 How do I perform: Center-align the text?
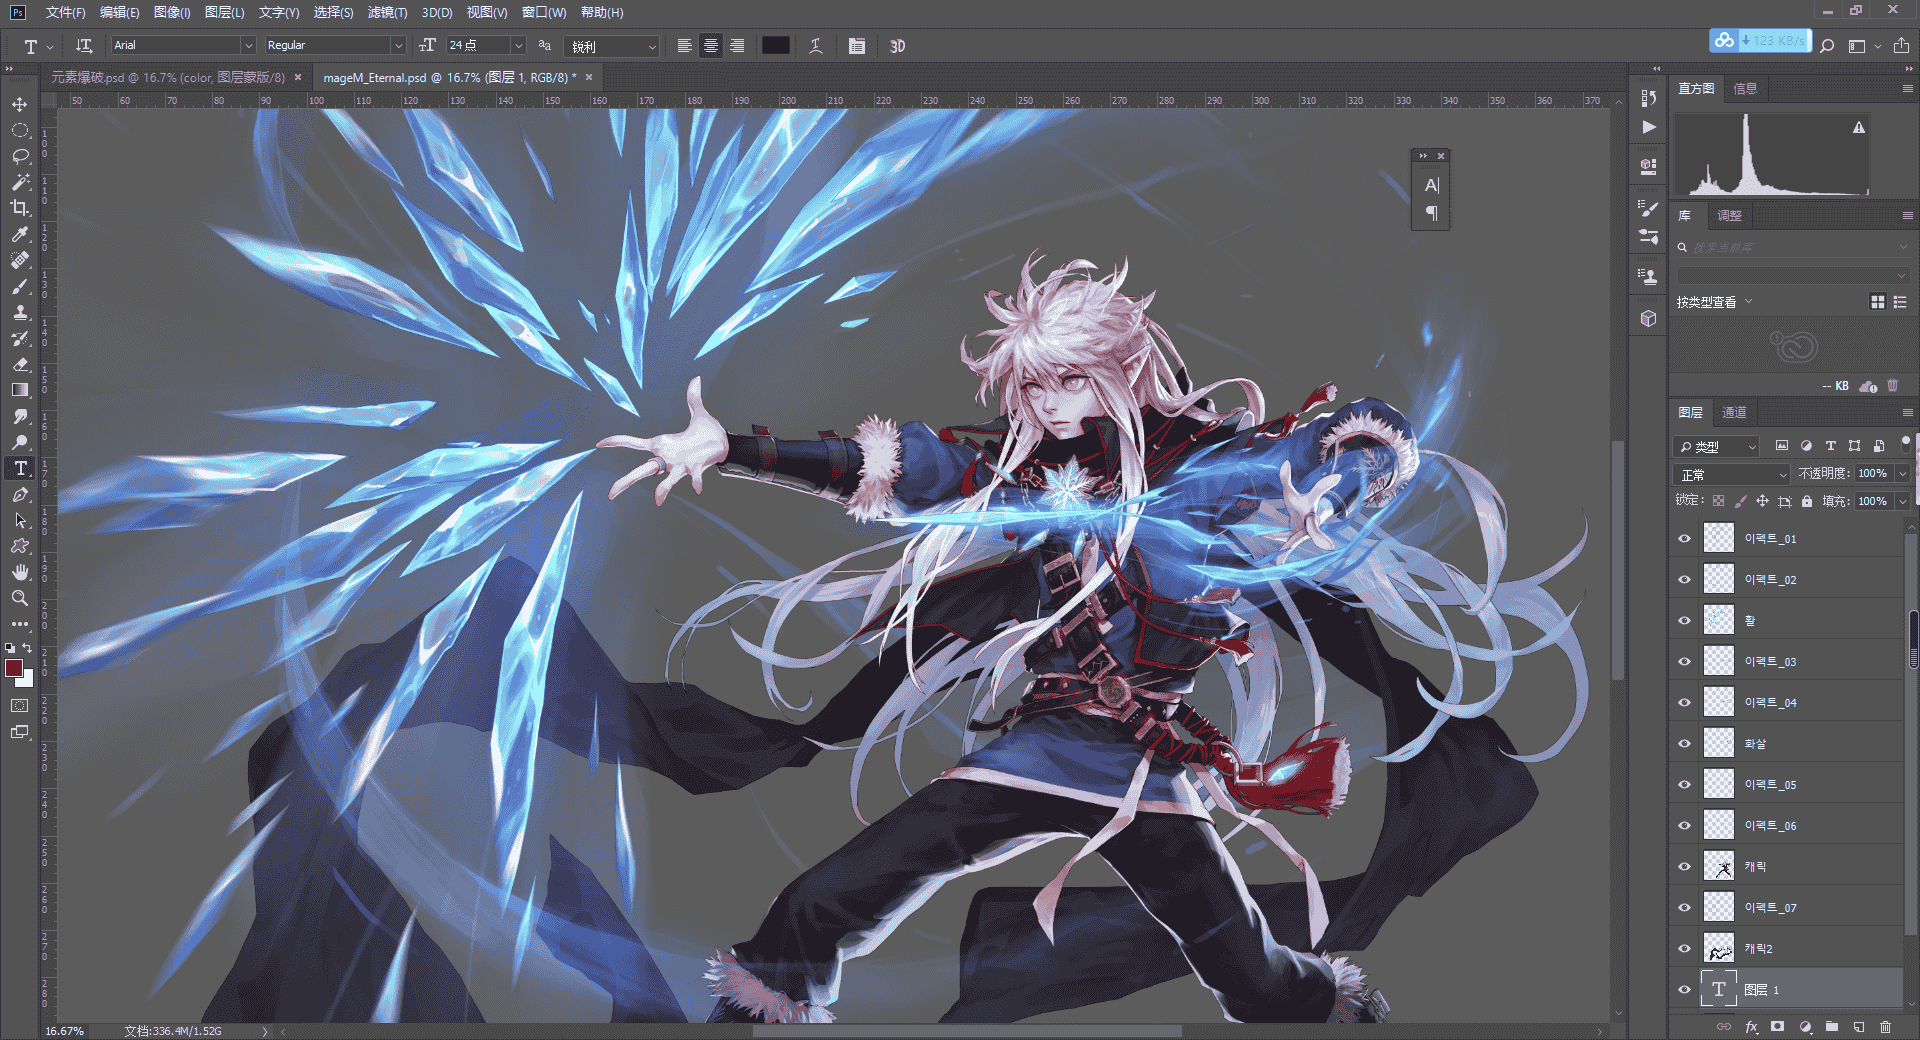click(x=710, y=46)
